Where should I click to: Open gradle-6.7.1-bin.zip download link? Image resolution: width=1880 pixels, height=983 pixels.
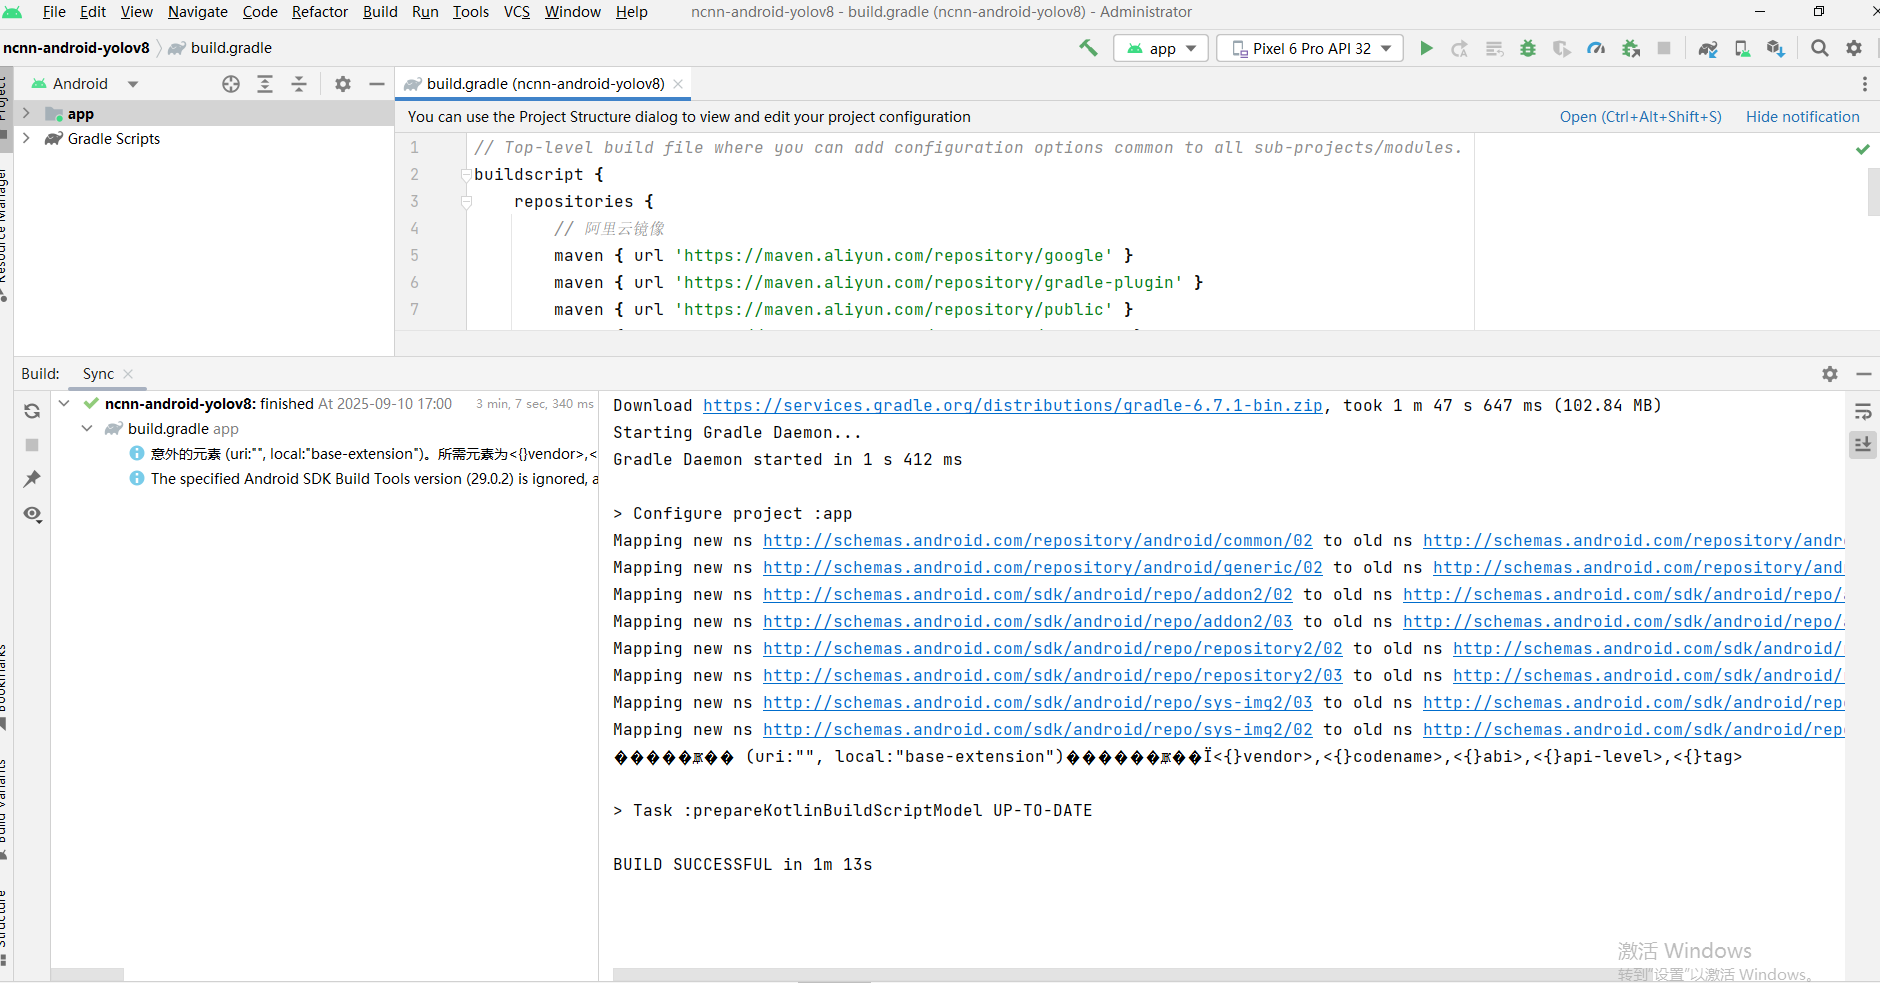[1012, 406]
